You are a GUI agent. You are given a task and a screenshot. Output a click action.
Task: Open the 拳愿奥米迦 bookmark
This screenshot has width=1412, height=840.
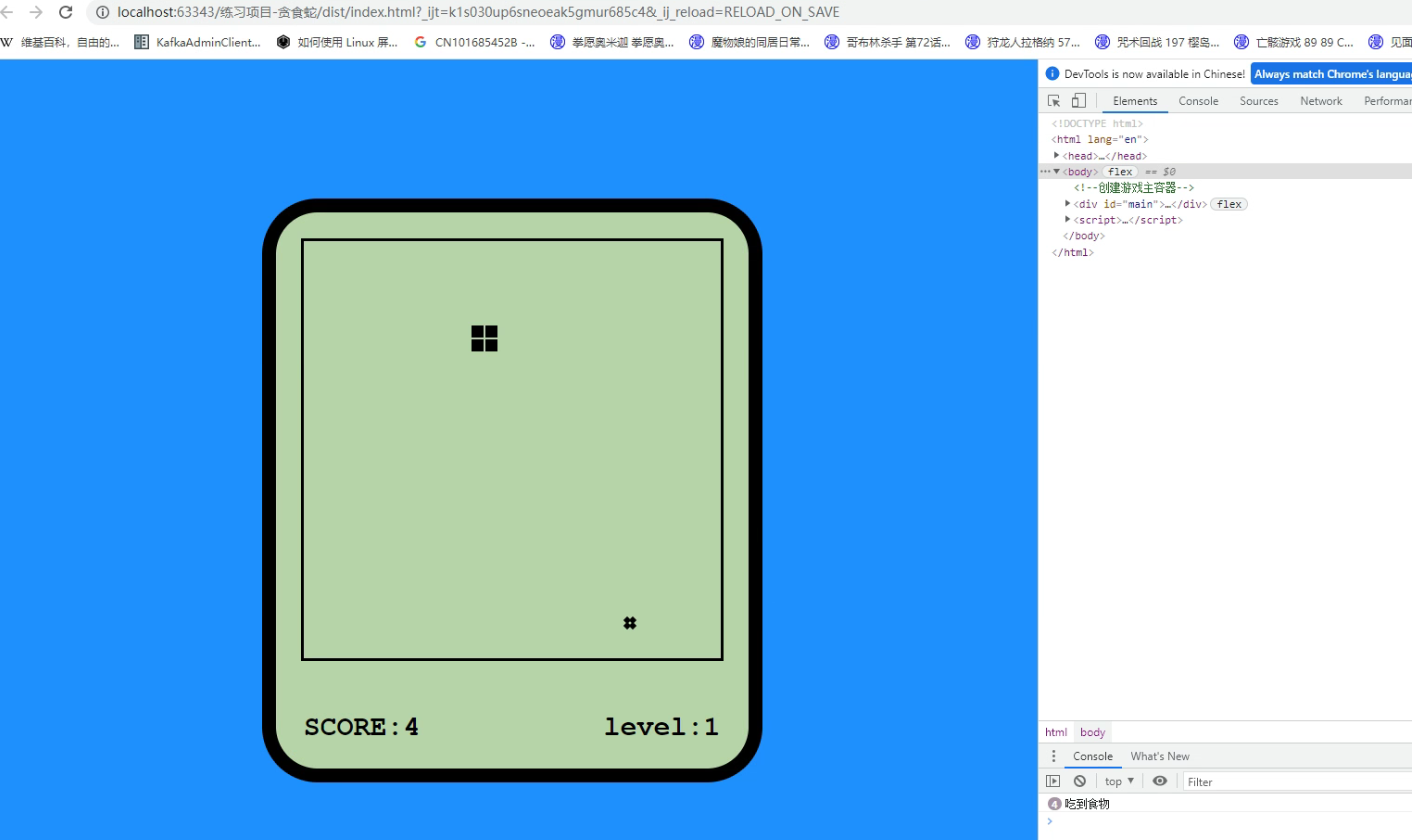612,42
